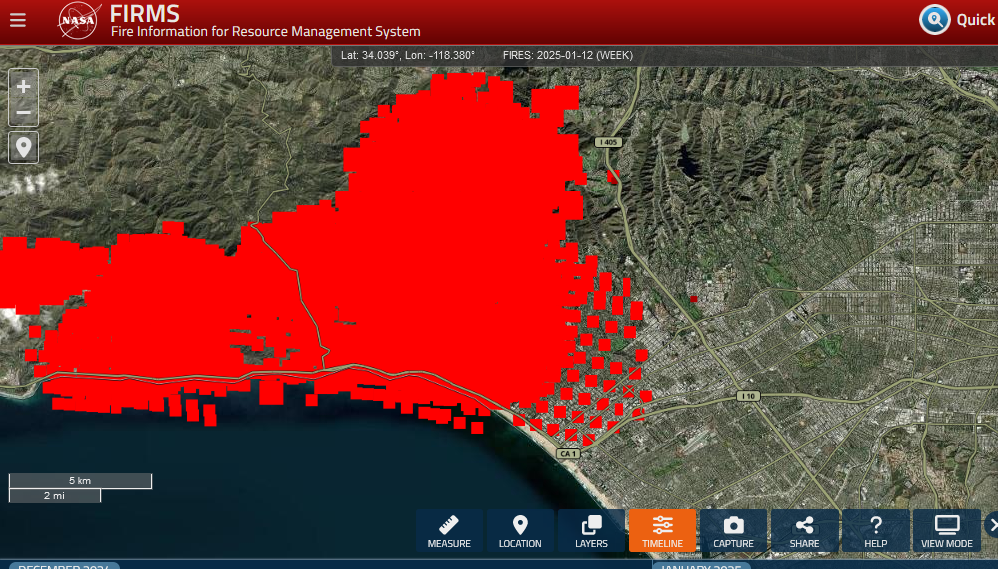The height and width of the screenshot is (569, 998).
Task: Click the map location marker button
Action: (24, 148)
